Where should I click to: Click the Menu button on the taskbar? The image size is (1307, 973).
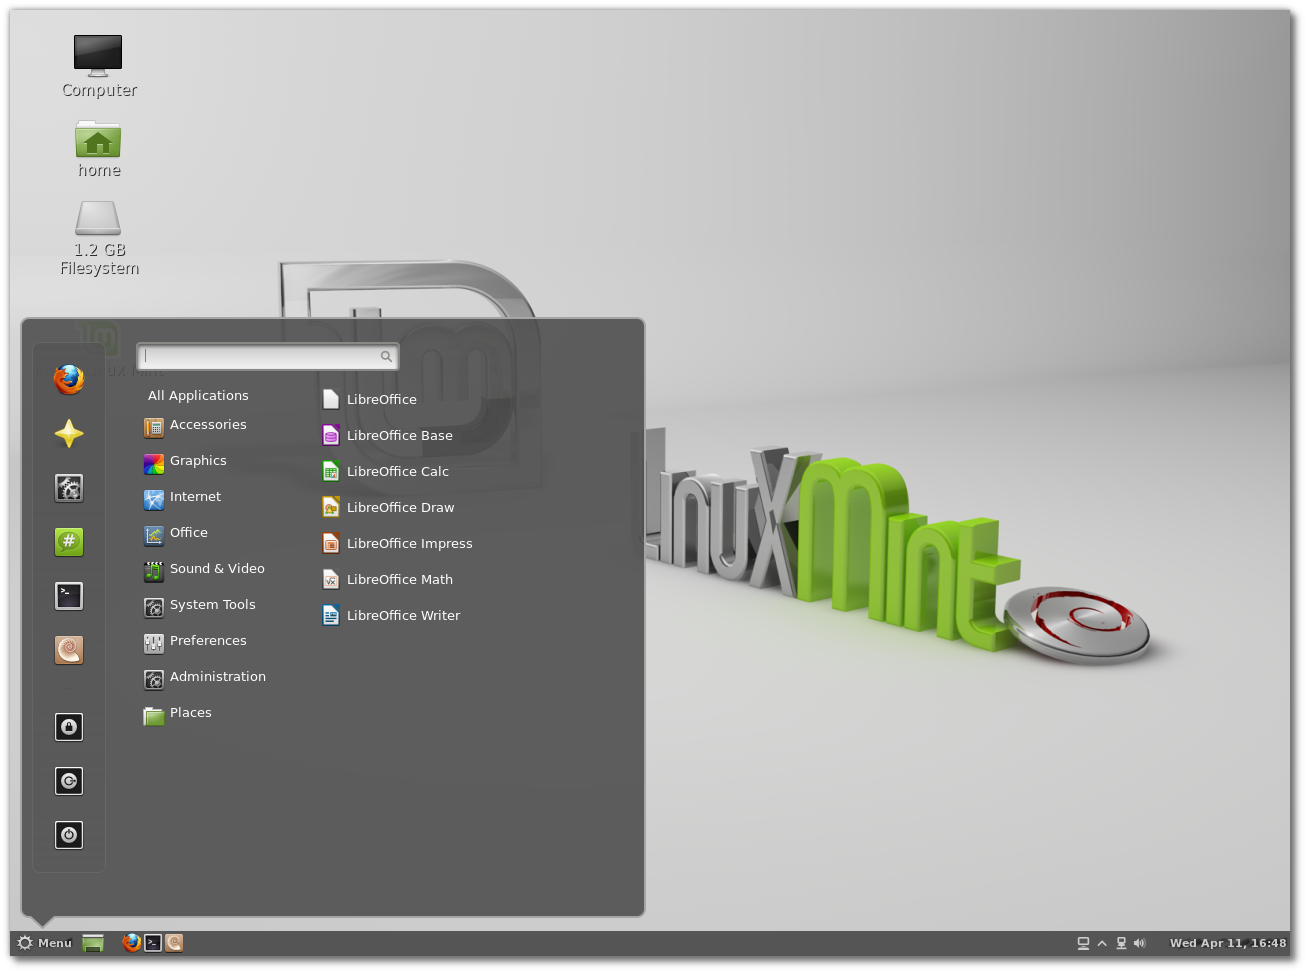pos(44,942)
